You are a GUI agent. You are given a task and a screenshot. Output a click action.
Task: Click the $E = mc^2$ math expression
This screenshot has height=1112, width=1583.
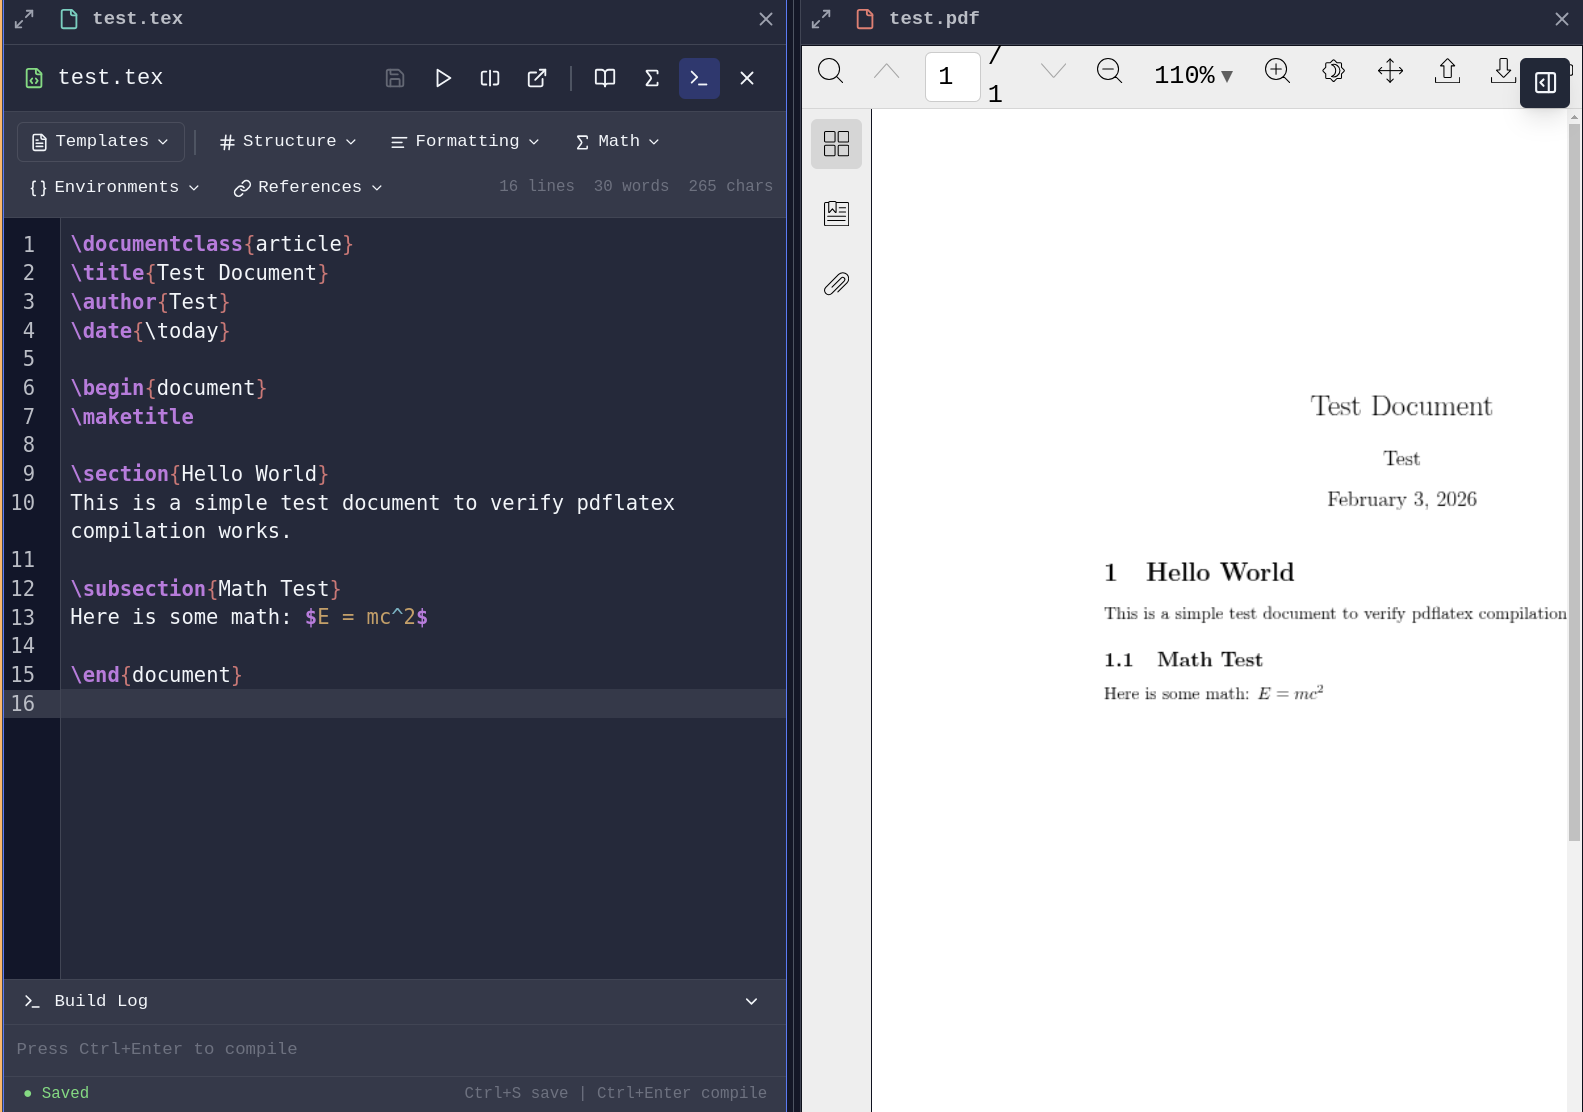366,617
